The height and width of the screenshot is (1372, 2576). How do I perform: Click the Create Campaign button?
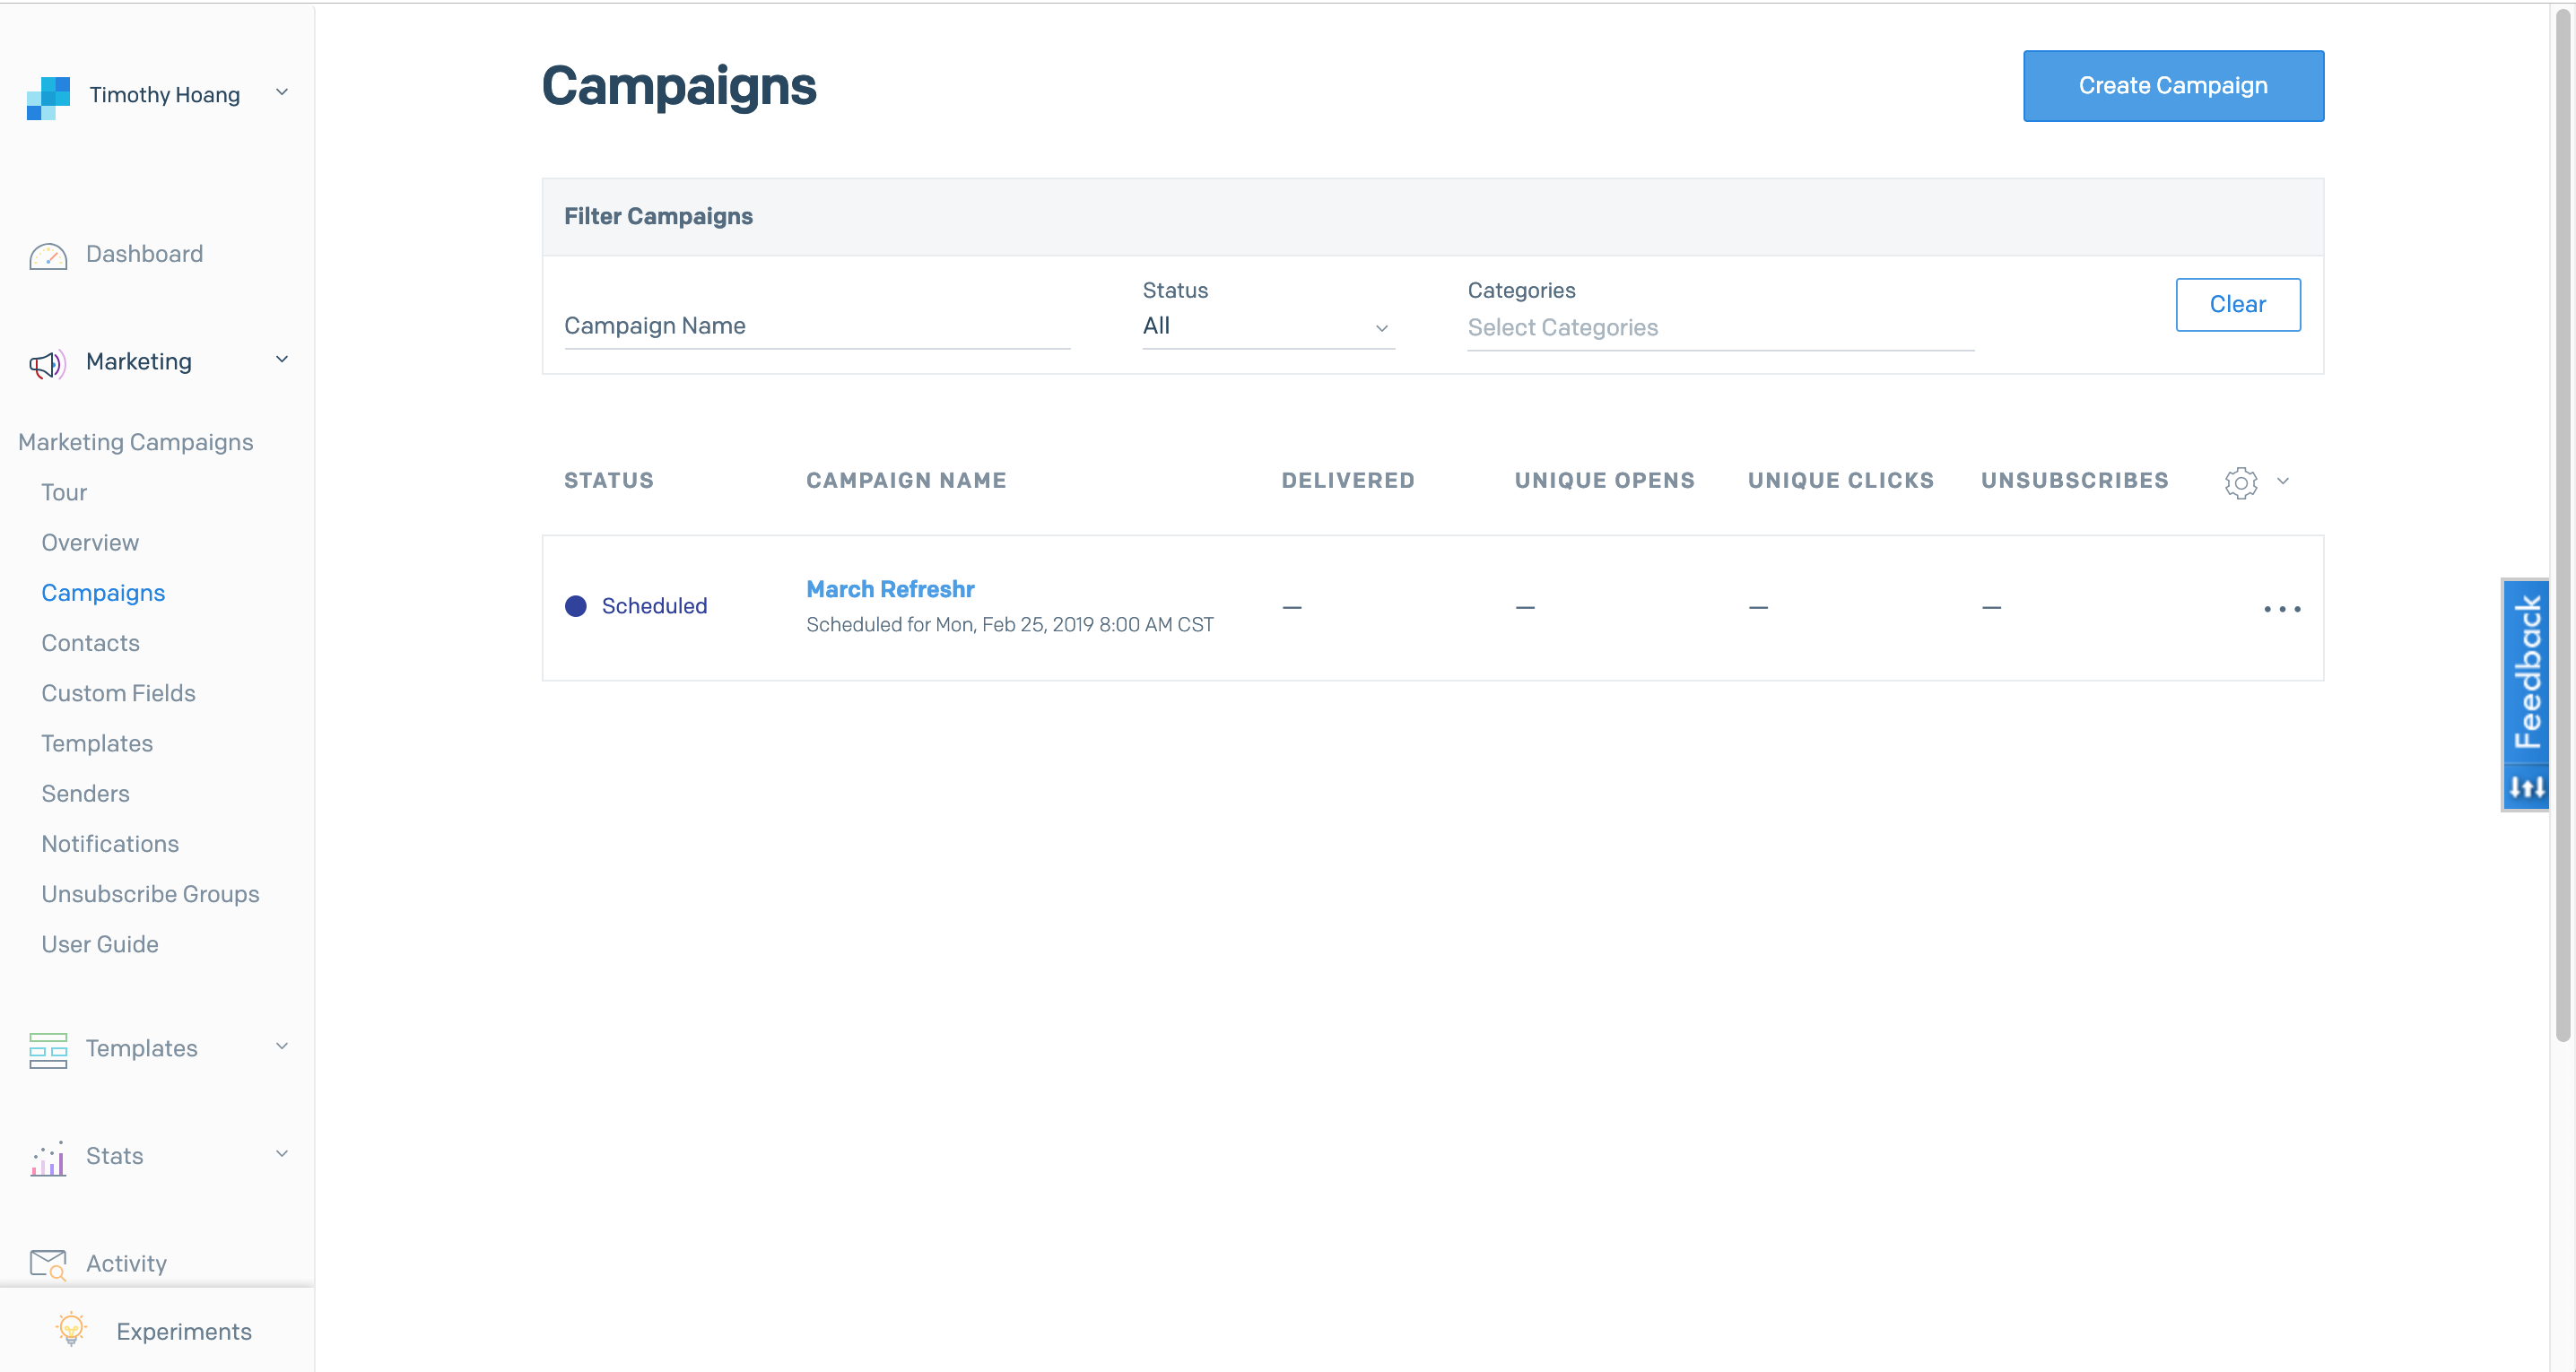pyautogui.click(x=2172, y=86)
